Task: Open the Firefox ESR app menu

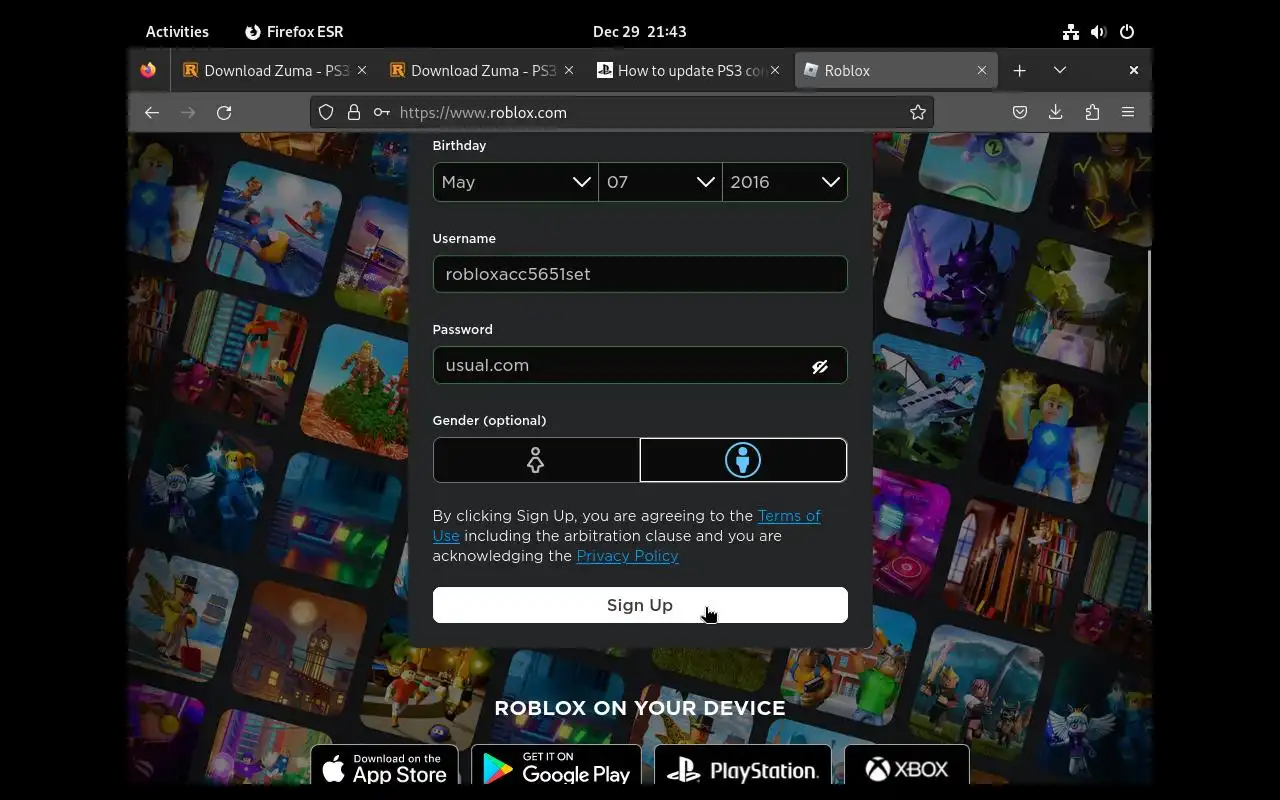Action: (x=294, y=32)
